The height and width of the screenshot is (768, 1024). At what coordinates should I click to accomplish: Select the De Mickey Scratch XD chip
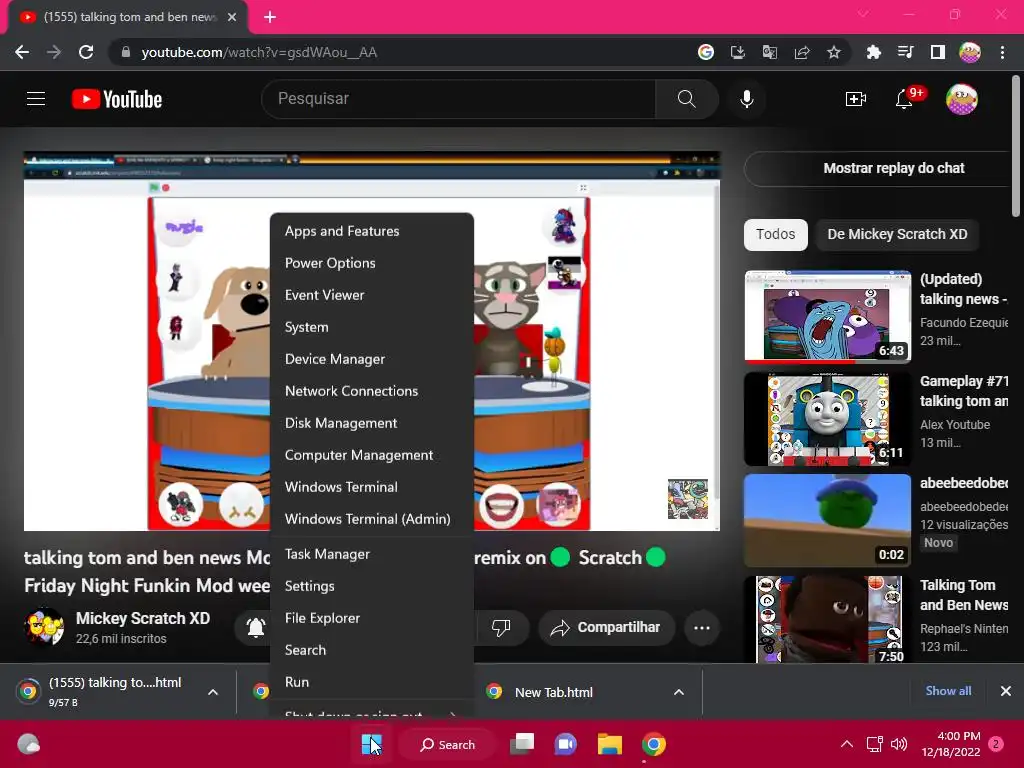[x=897, y=234]
